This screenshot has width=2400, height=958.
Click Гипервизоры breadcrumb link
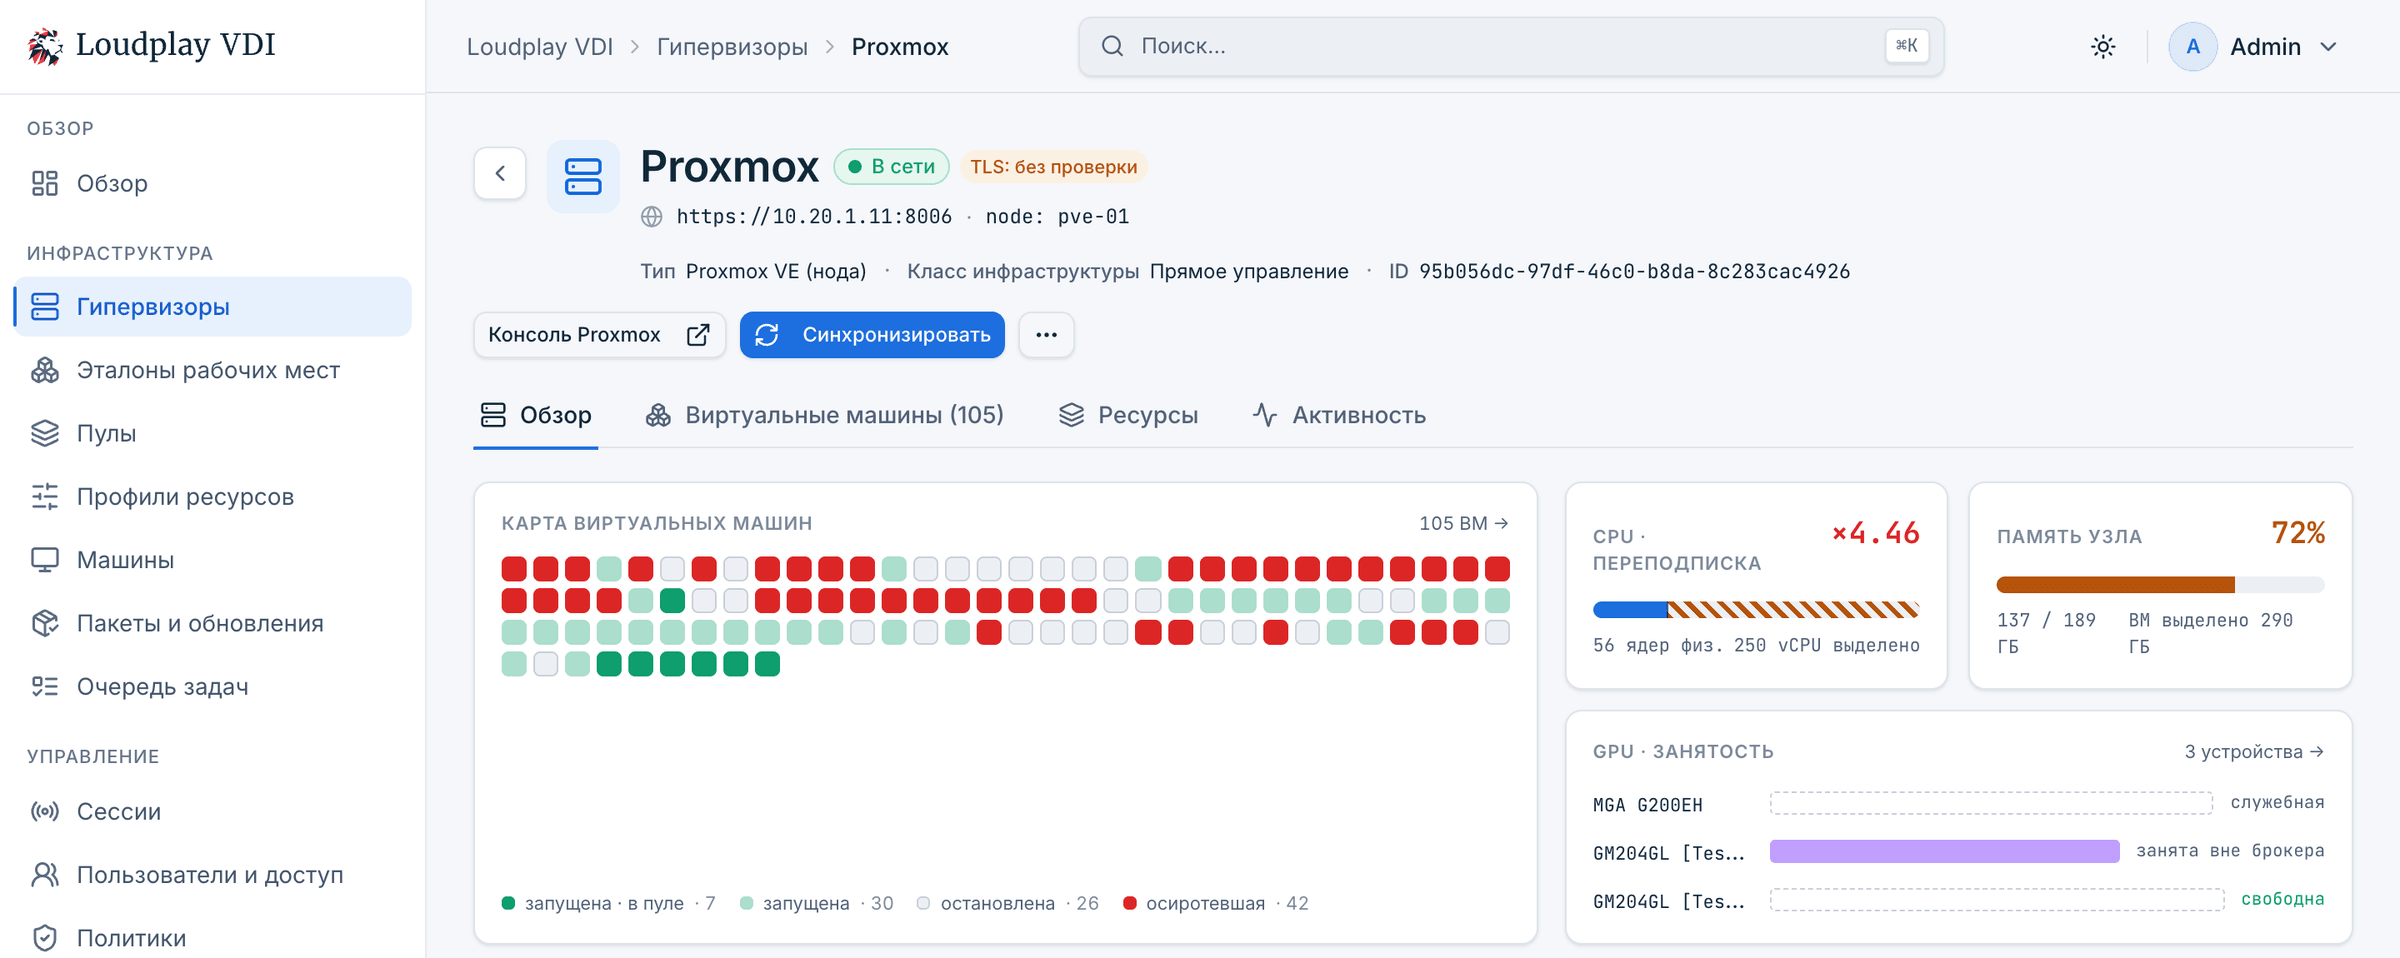[732, 47]
